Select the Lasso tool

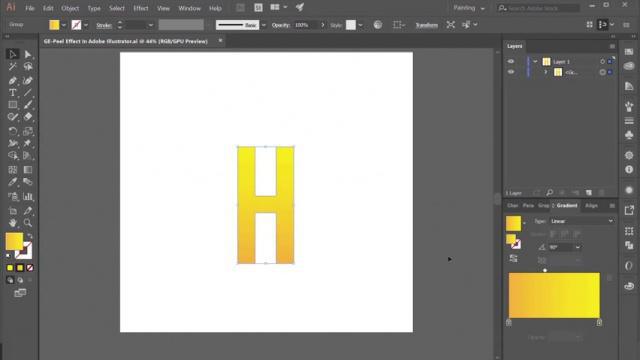point(27,66)
